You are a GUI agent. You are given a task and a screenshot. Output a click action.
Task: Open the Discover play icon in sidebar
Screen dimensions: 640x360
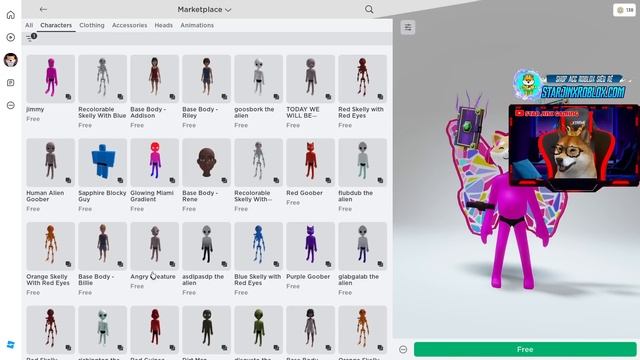point(11,38)
